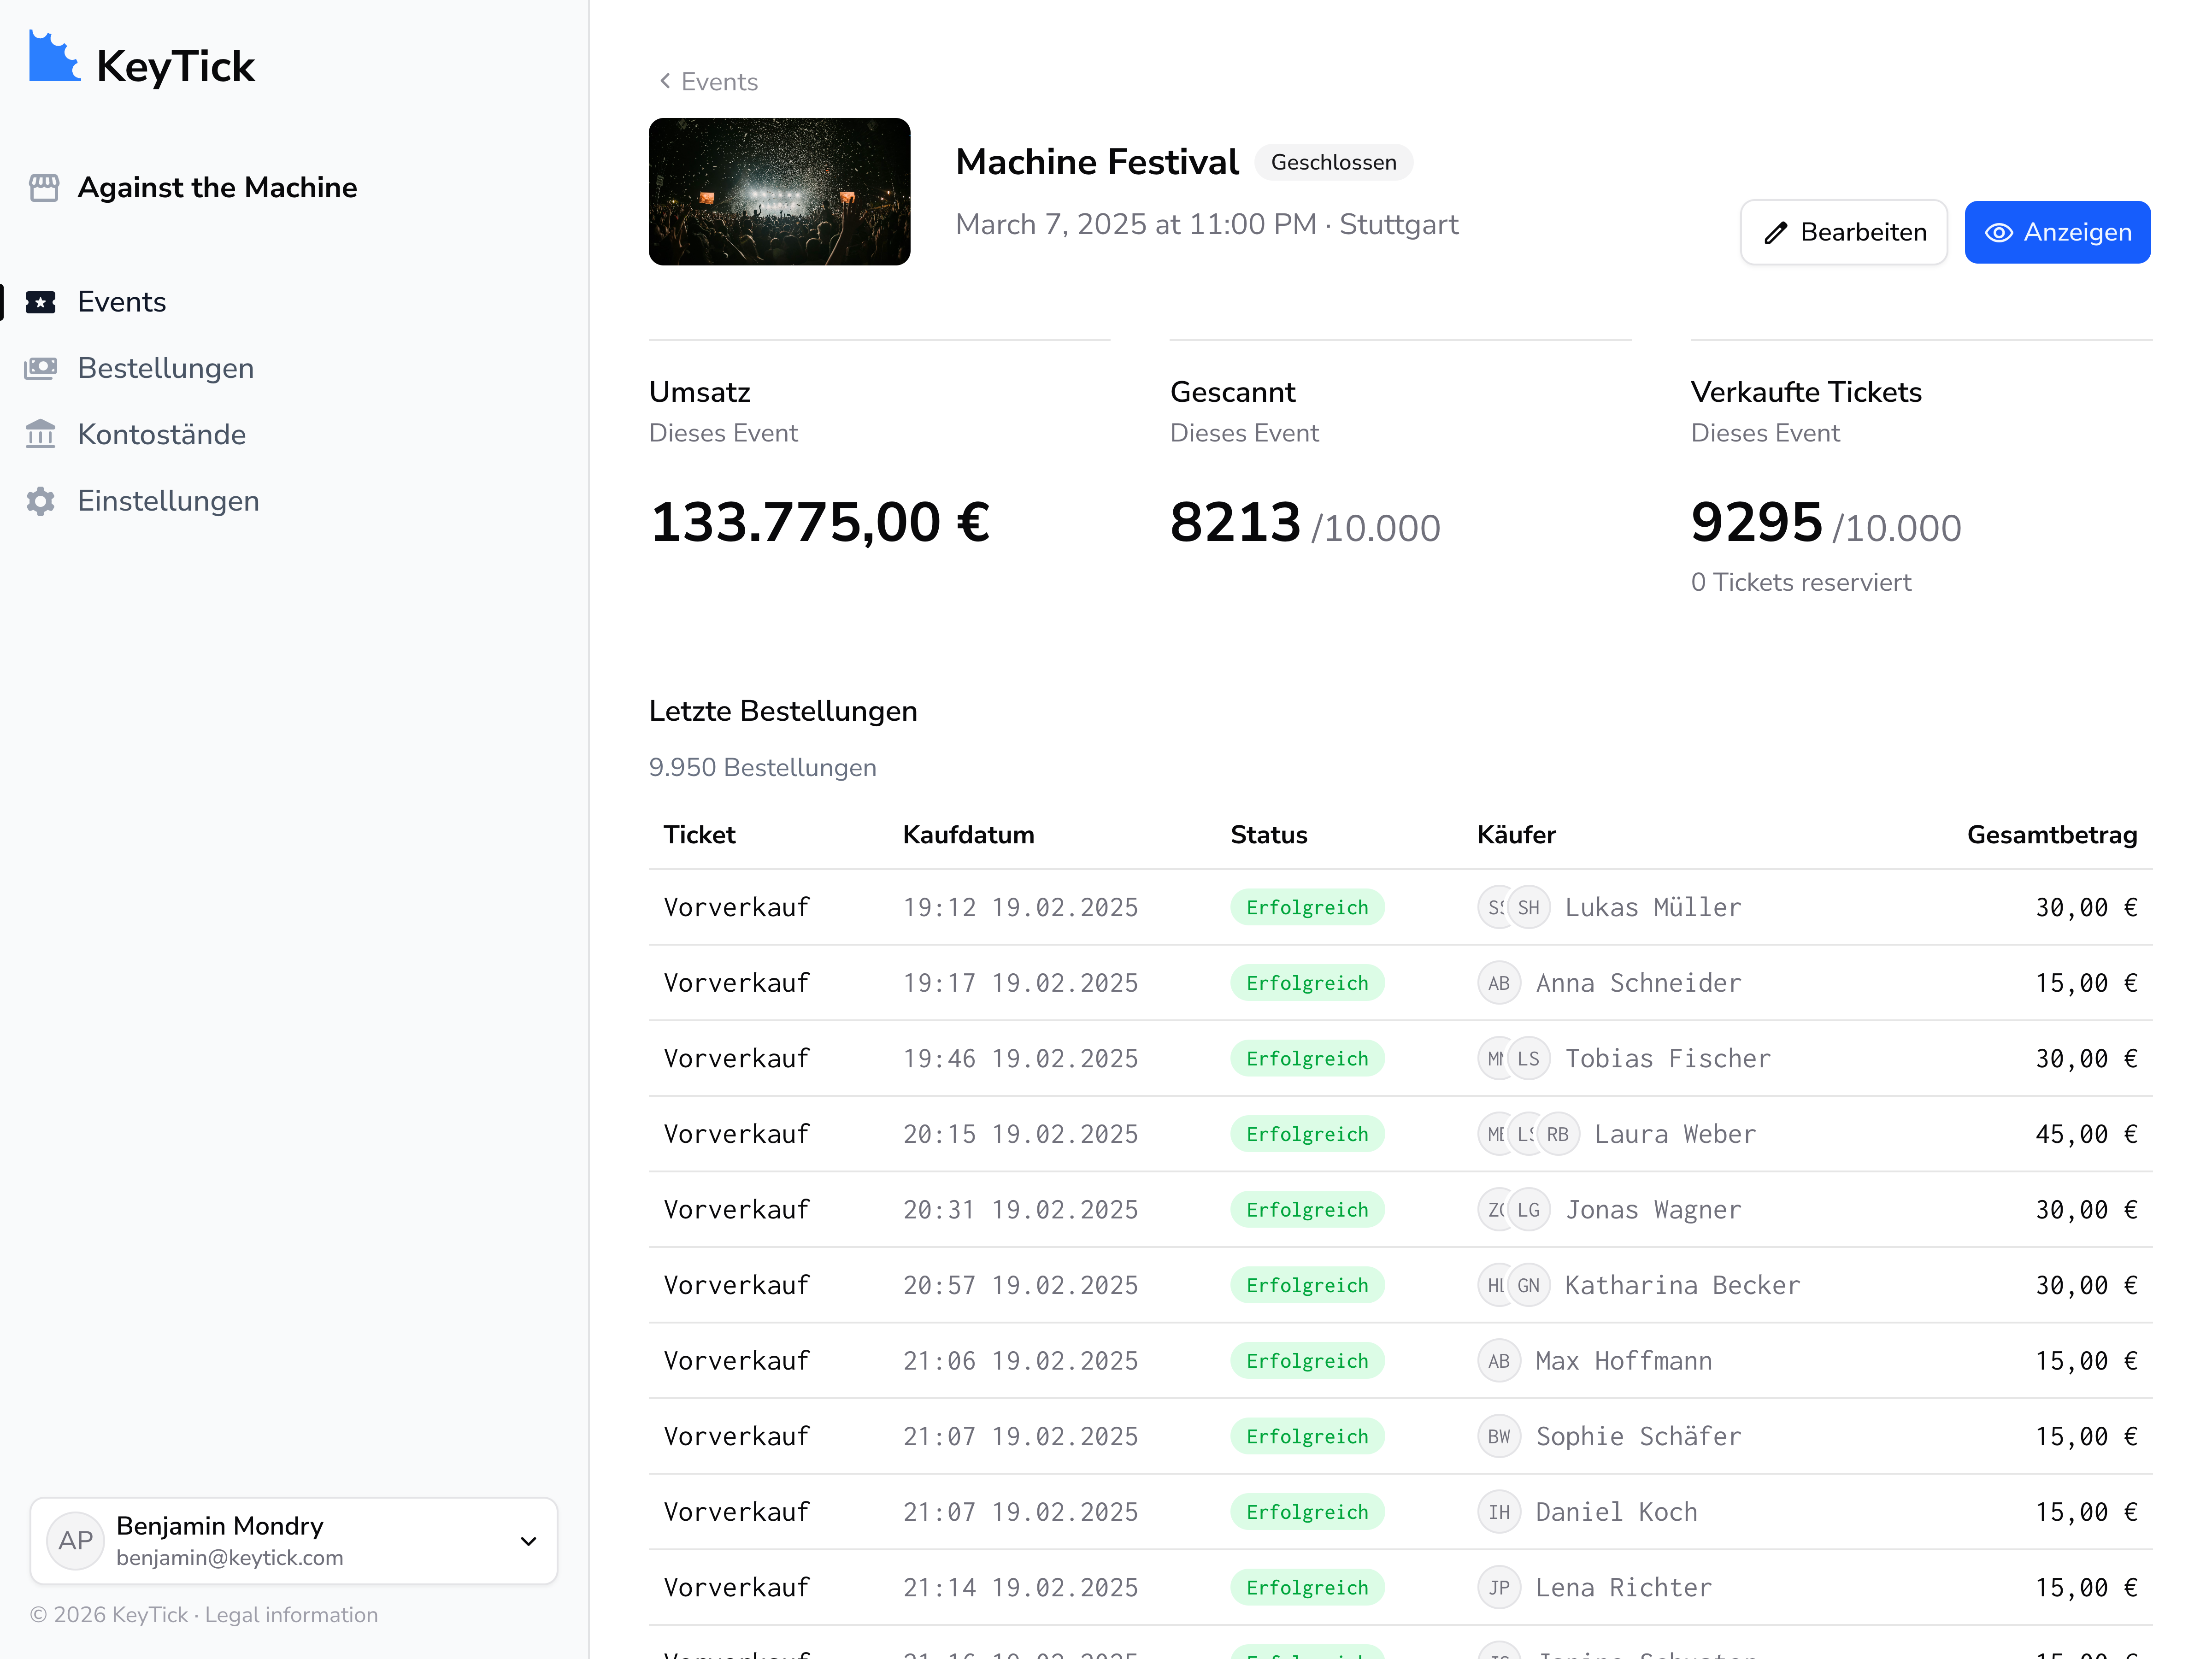Click the Events ticket icon in sidebar

pos(41,302)
